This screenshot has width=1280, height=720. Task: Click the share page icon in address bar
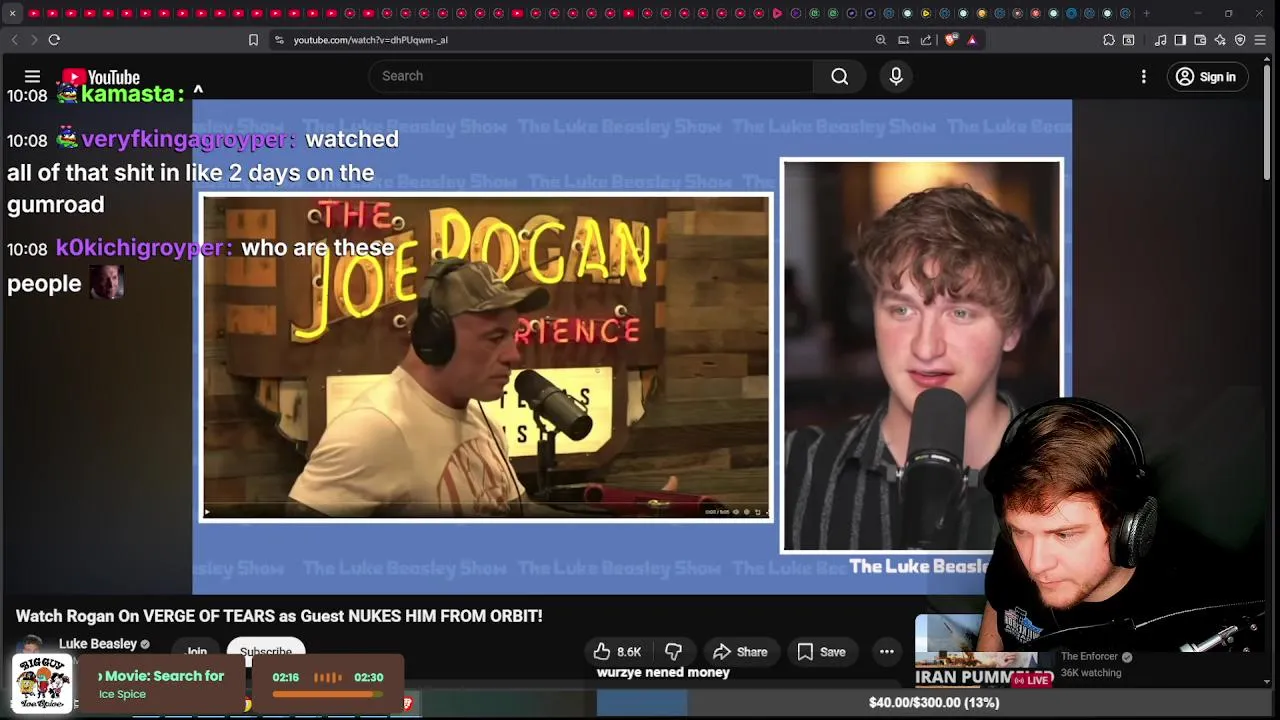926,40
